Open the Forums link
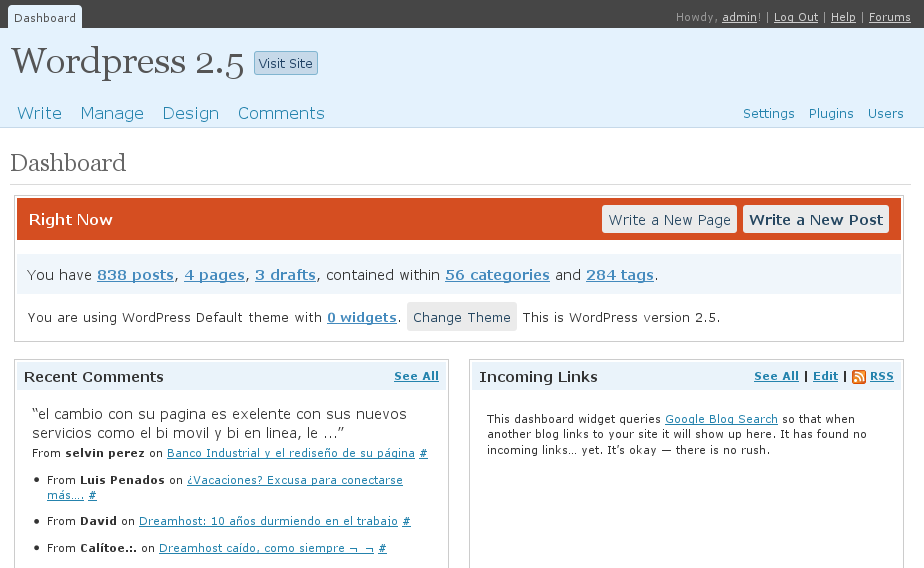 [x=889, y=17]
